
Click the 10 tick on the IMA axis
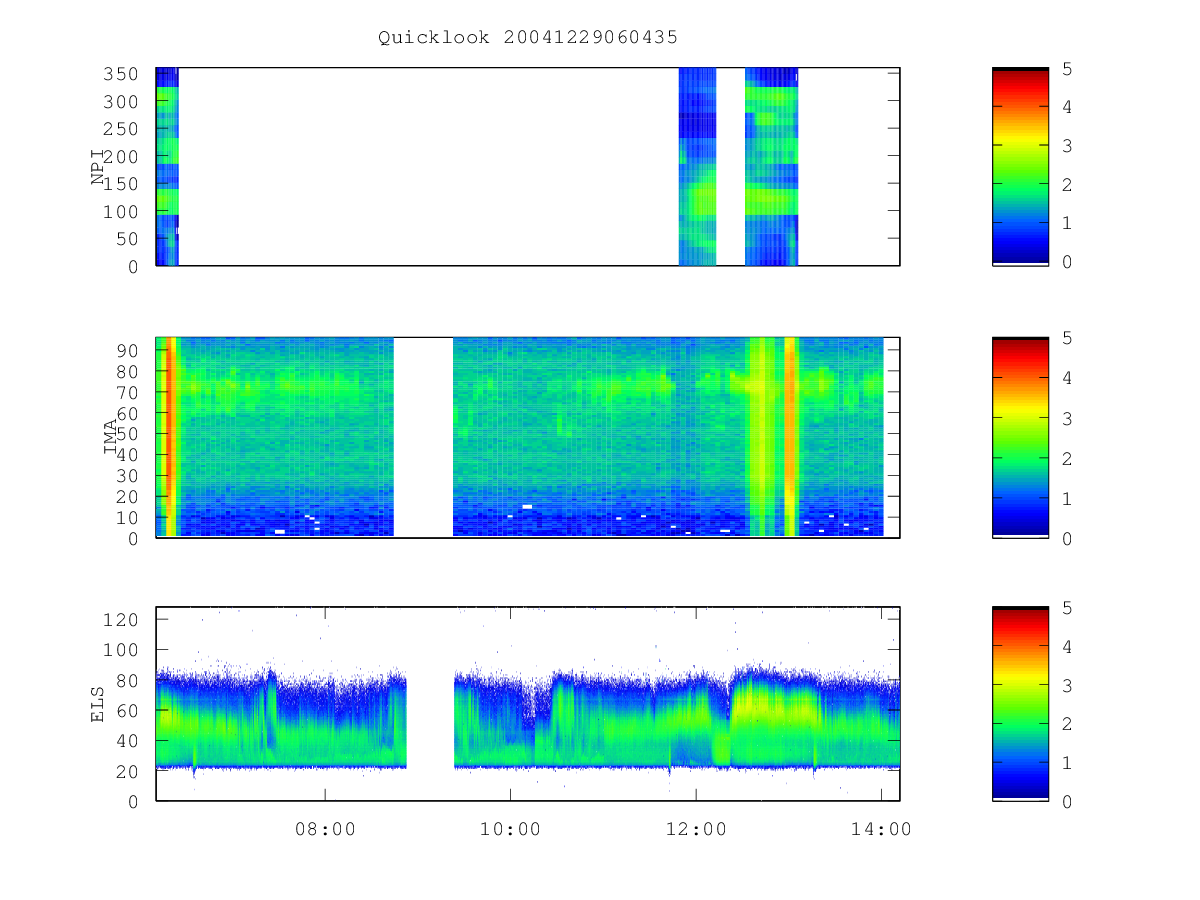(x=127, y=517)
